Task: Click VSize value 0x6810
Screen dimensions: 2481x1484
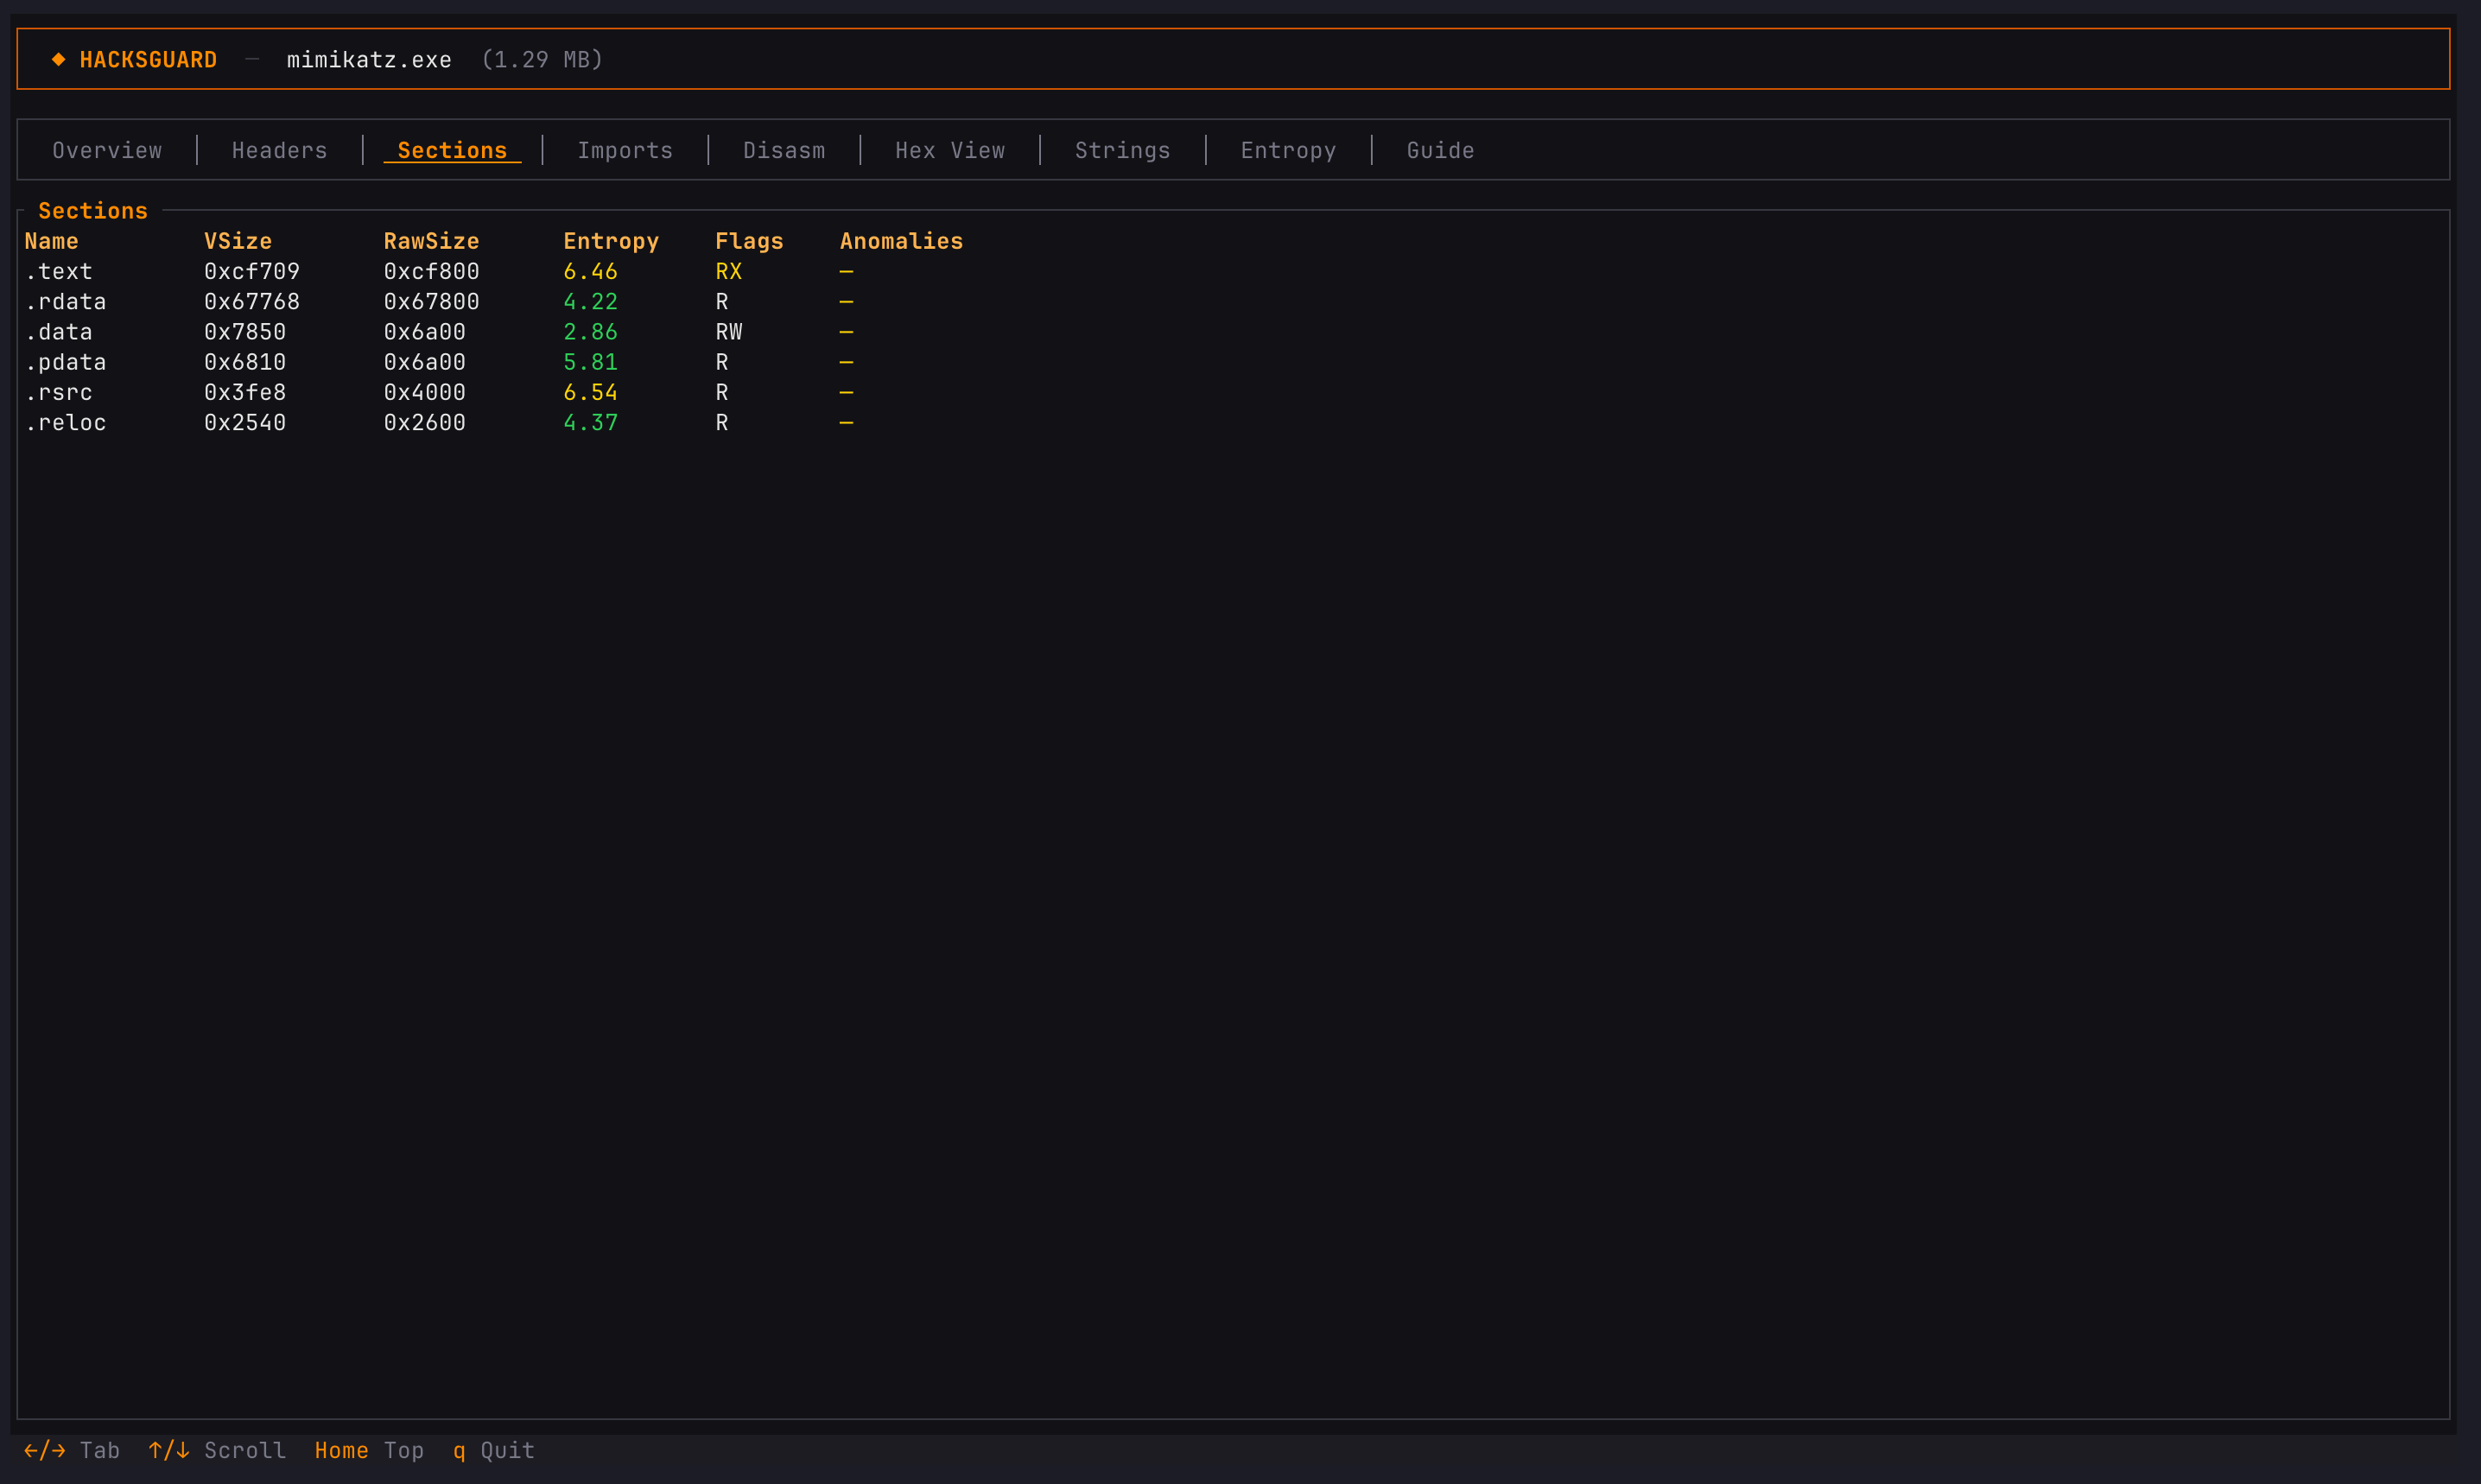Action: (x=245, y=362)
